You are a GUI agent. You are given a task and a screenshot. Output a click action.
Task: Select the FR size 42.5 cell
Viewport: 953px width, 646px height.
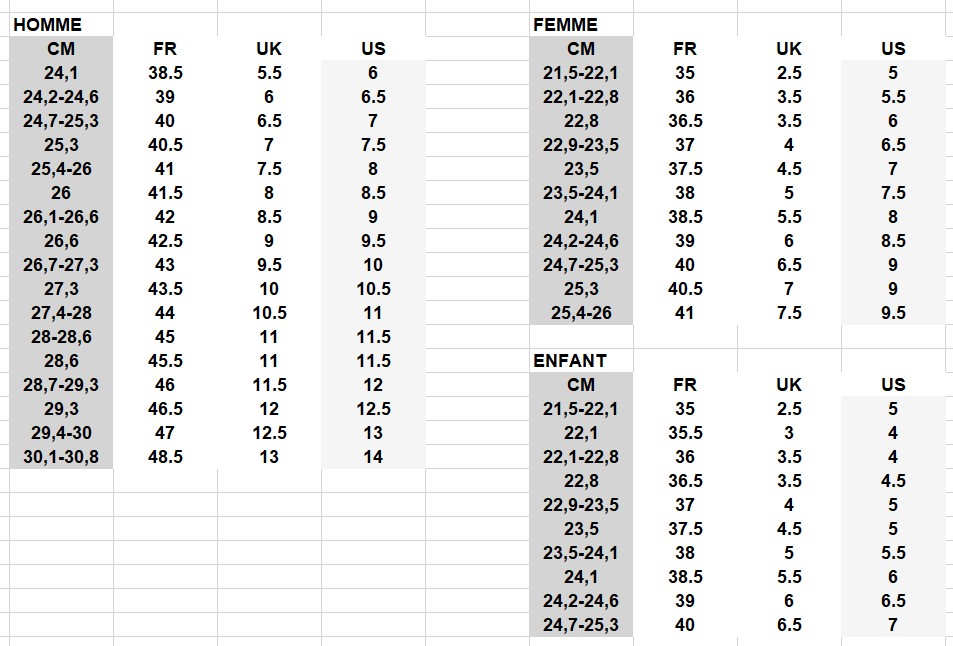(165, 241)
